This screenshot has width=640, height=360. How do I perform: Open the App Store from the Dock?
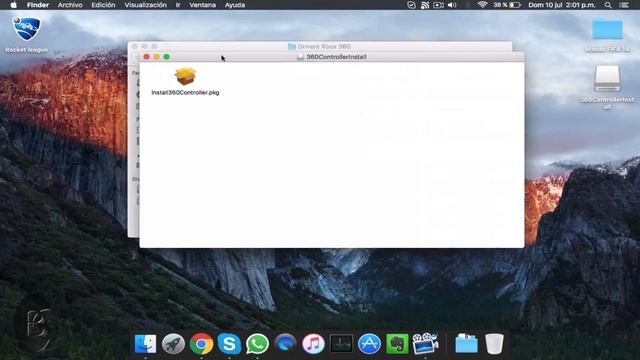(x=369, y=344)
